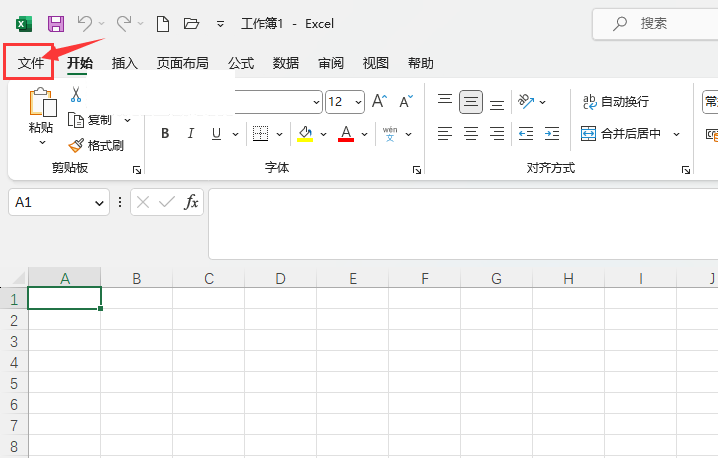Redo the last action
Viewport: 718px width, 458px height.
(x=124, y=23)
